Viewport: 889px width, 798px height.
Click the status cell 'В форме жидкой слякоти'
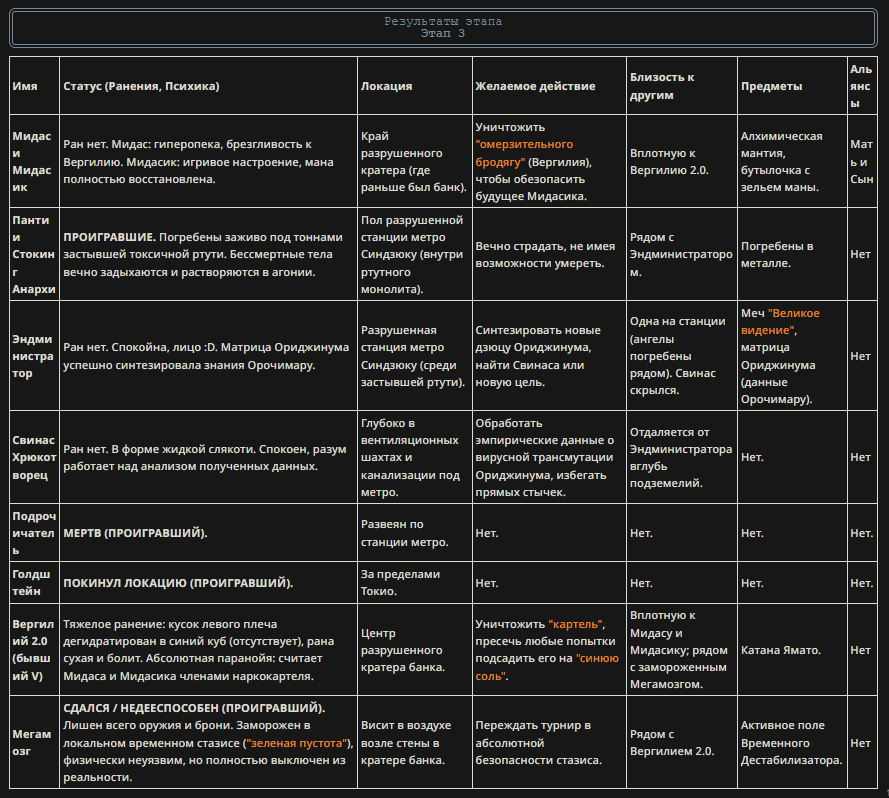pyautogui.click(x=208, y=457)
